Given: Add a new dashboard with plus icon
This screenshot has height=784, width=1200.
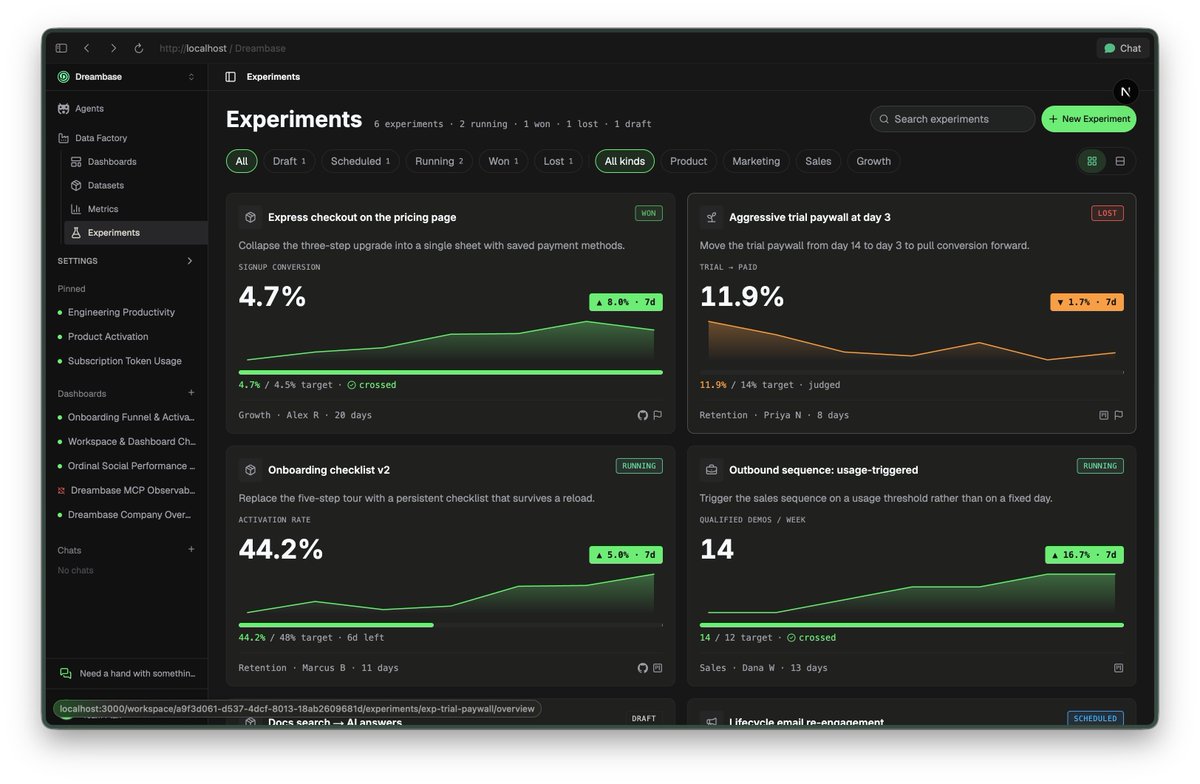Looking at the screenshot, I should click(191, 393).
